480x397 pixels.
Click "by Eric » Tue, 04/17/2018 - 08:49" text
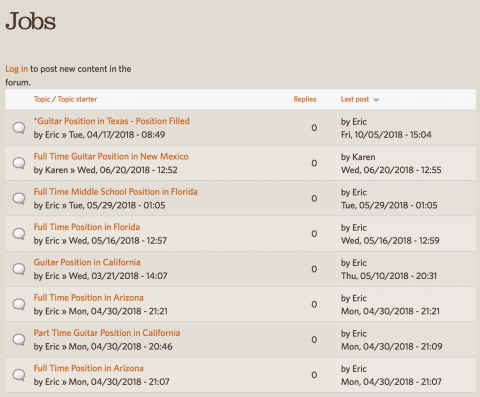click(99, 135)
